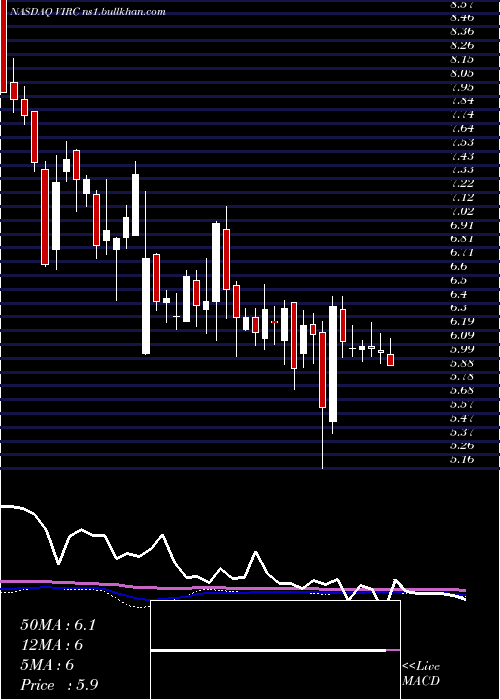This screenshot has height=700, width=500.
Task: Select the 5.78 price level label
Action: (x=462, y=377)
